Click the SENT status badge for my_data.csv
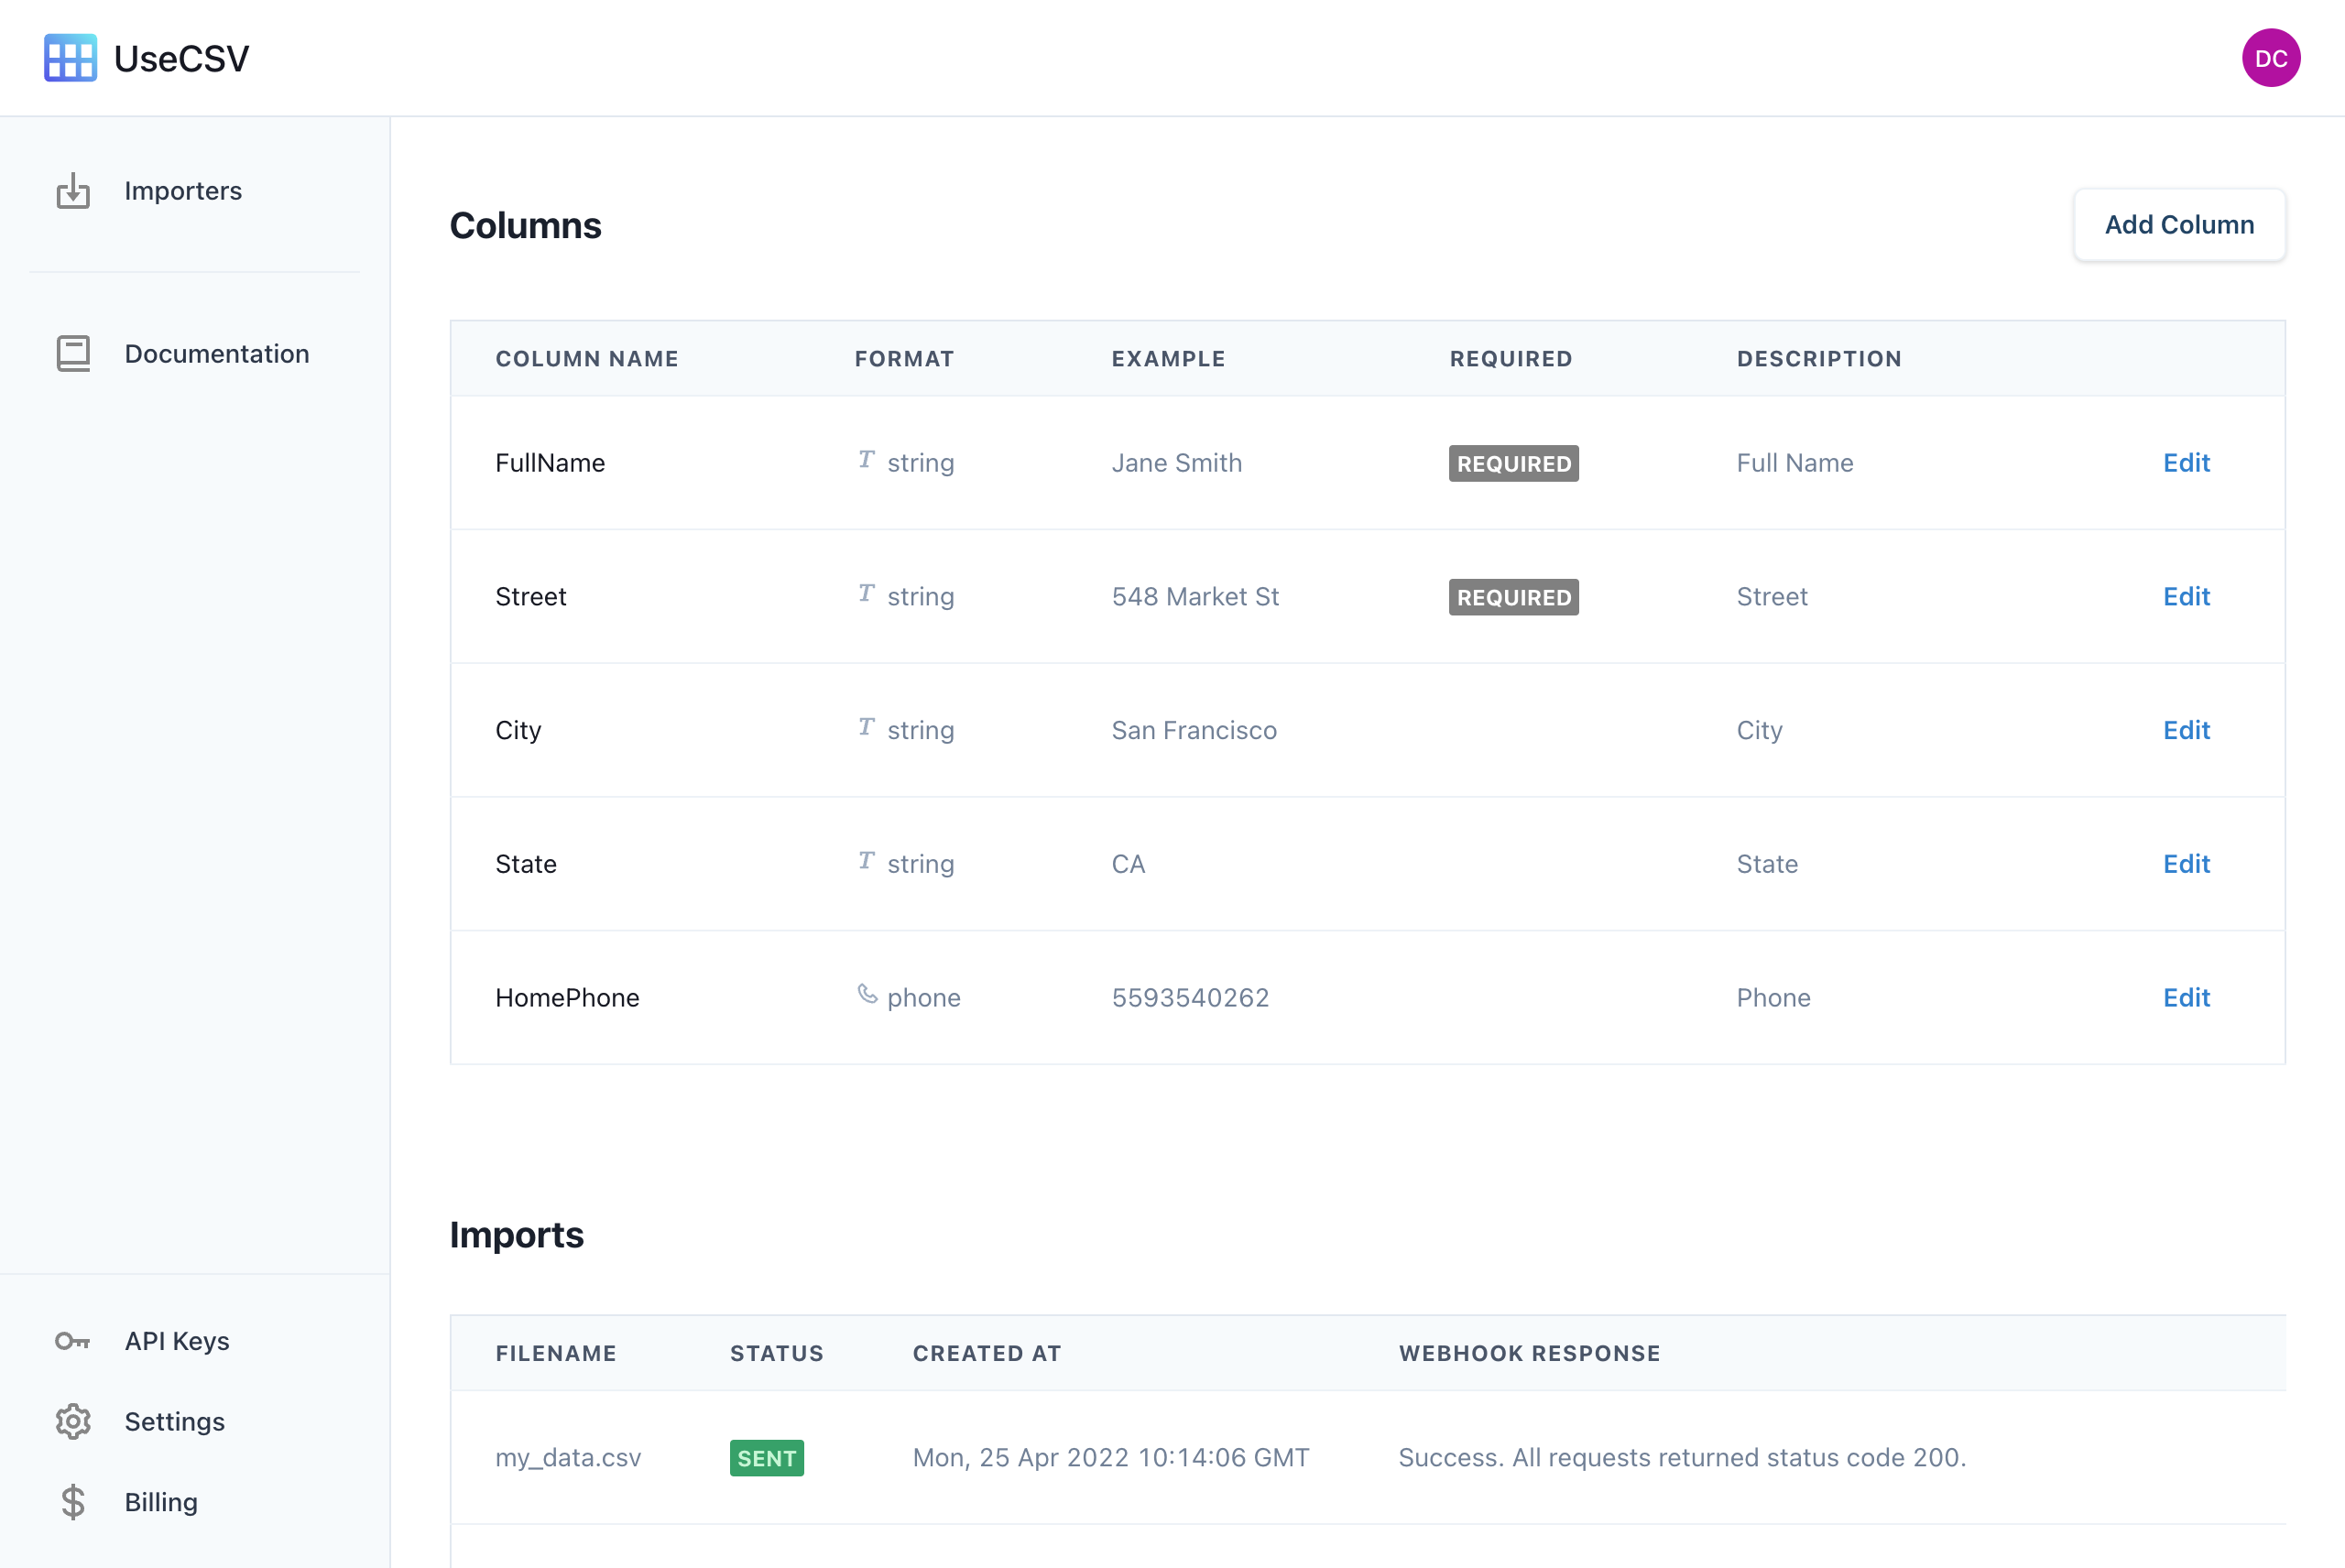 point(766,1458)
